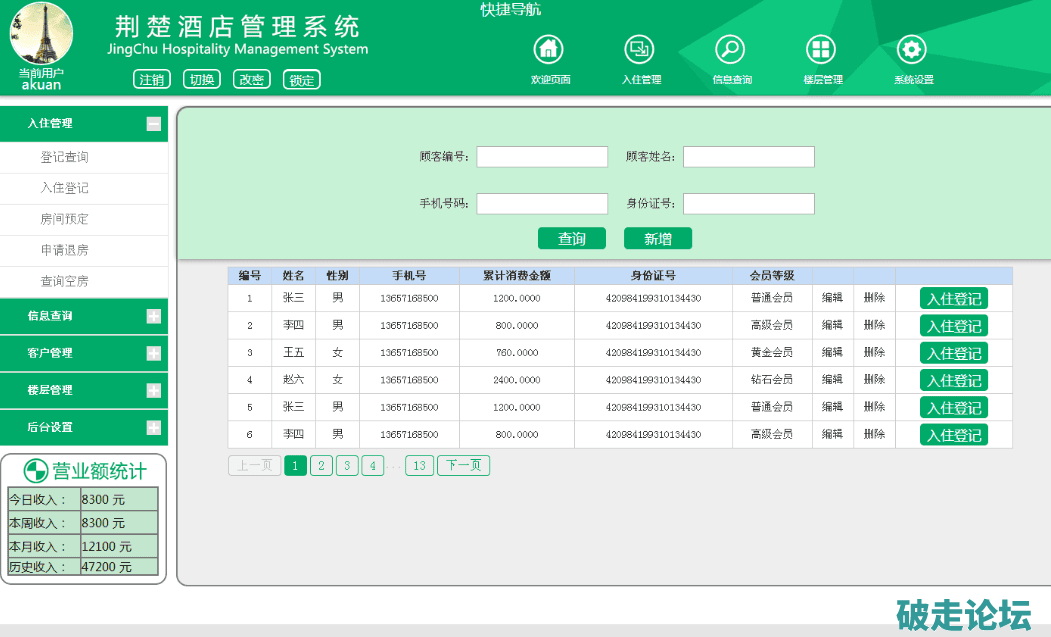Expand the 信息查询 sidebar section
The height and width of the screenshot is (637, 1051).
coord(153,316)
